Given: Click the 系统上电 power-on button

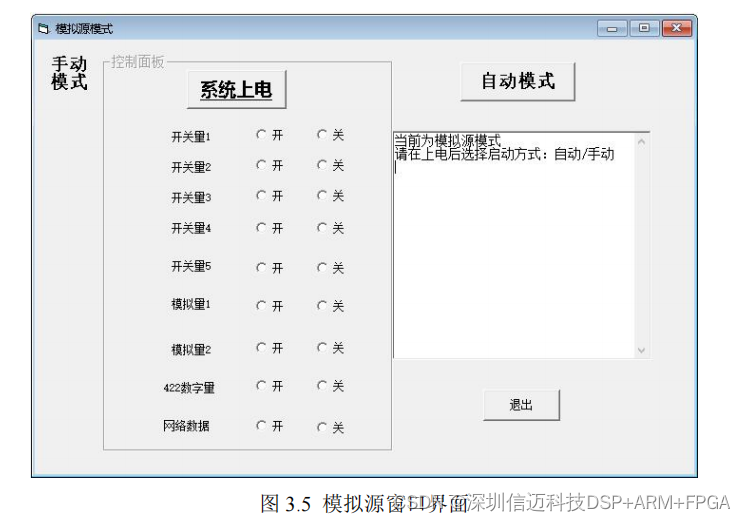Looking at the screenshot, I should 236,90.
